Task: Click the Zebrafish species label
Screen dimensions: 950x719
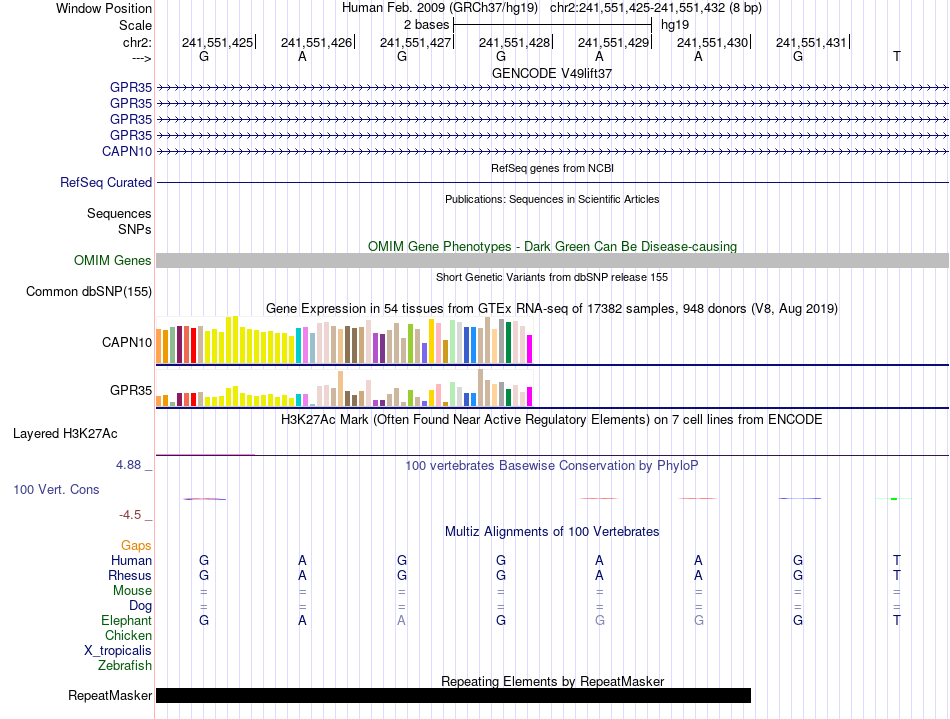Action: pyautogui.click(x=125, y=665)
